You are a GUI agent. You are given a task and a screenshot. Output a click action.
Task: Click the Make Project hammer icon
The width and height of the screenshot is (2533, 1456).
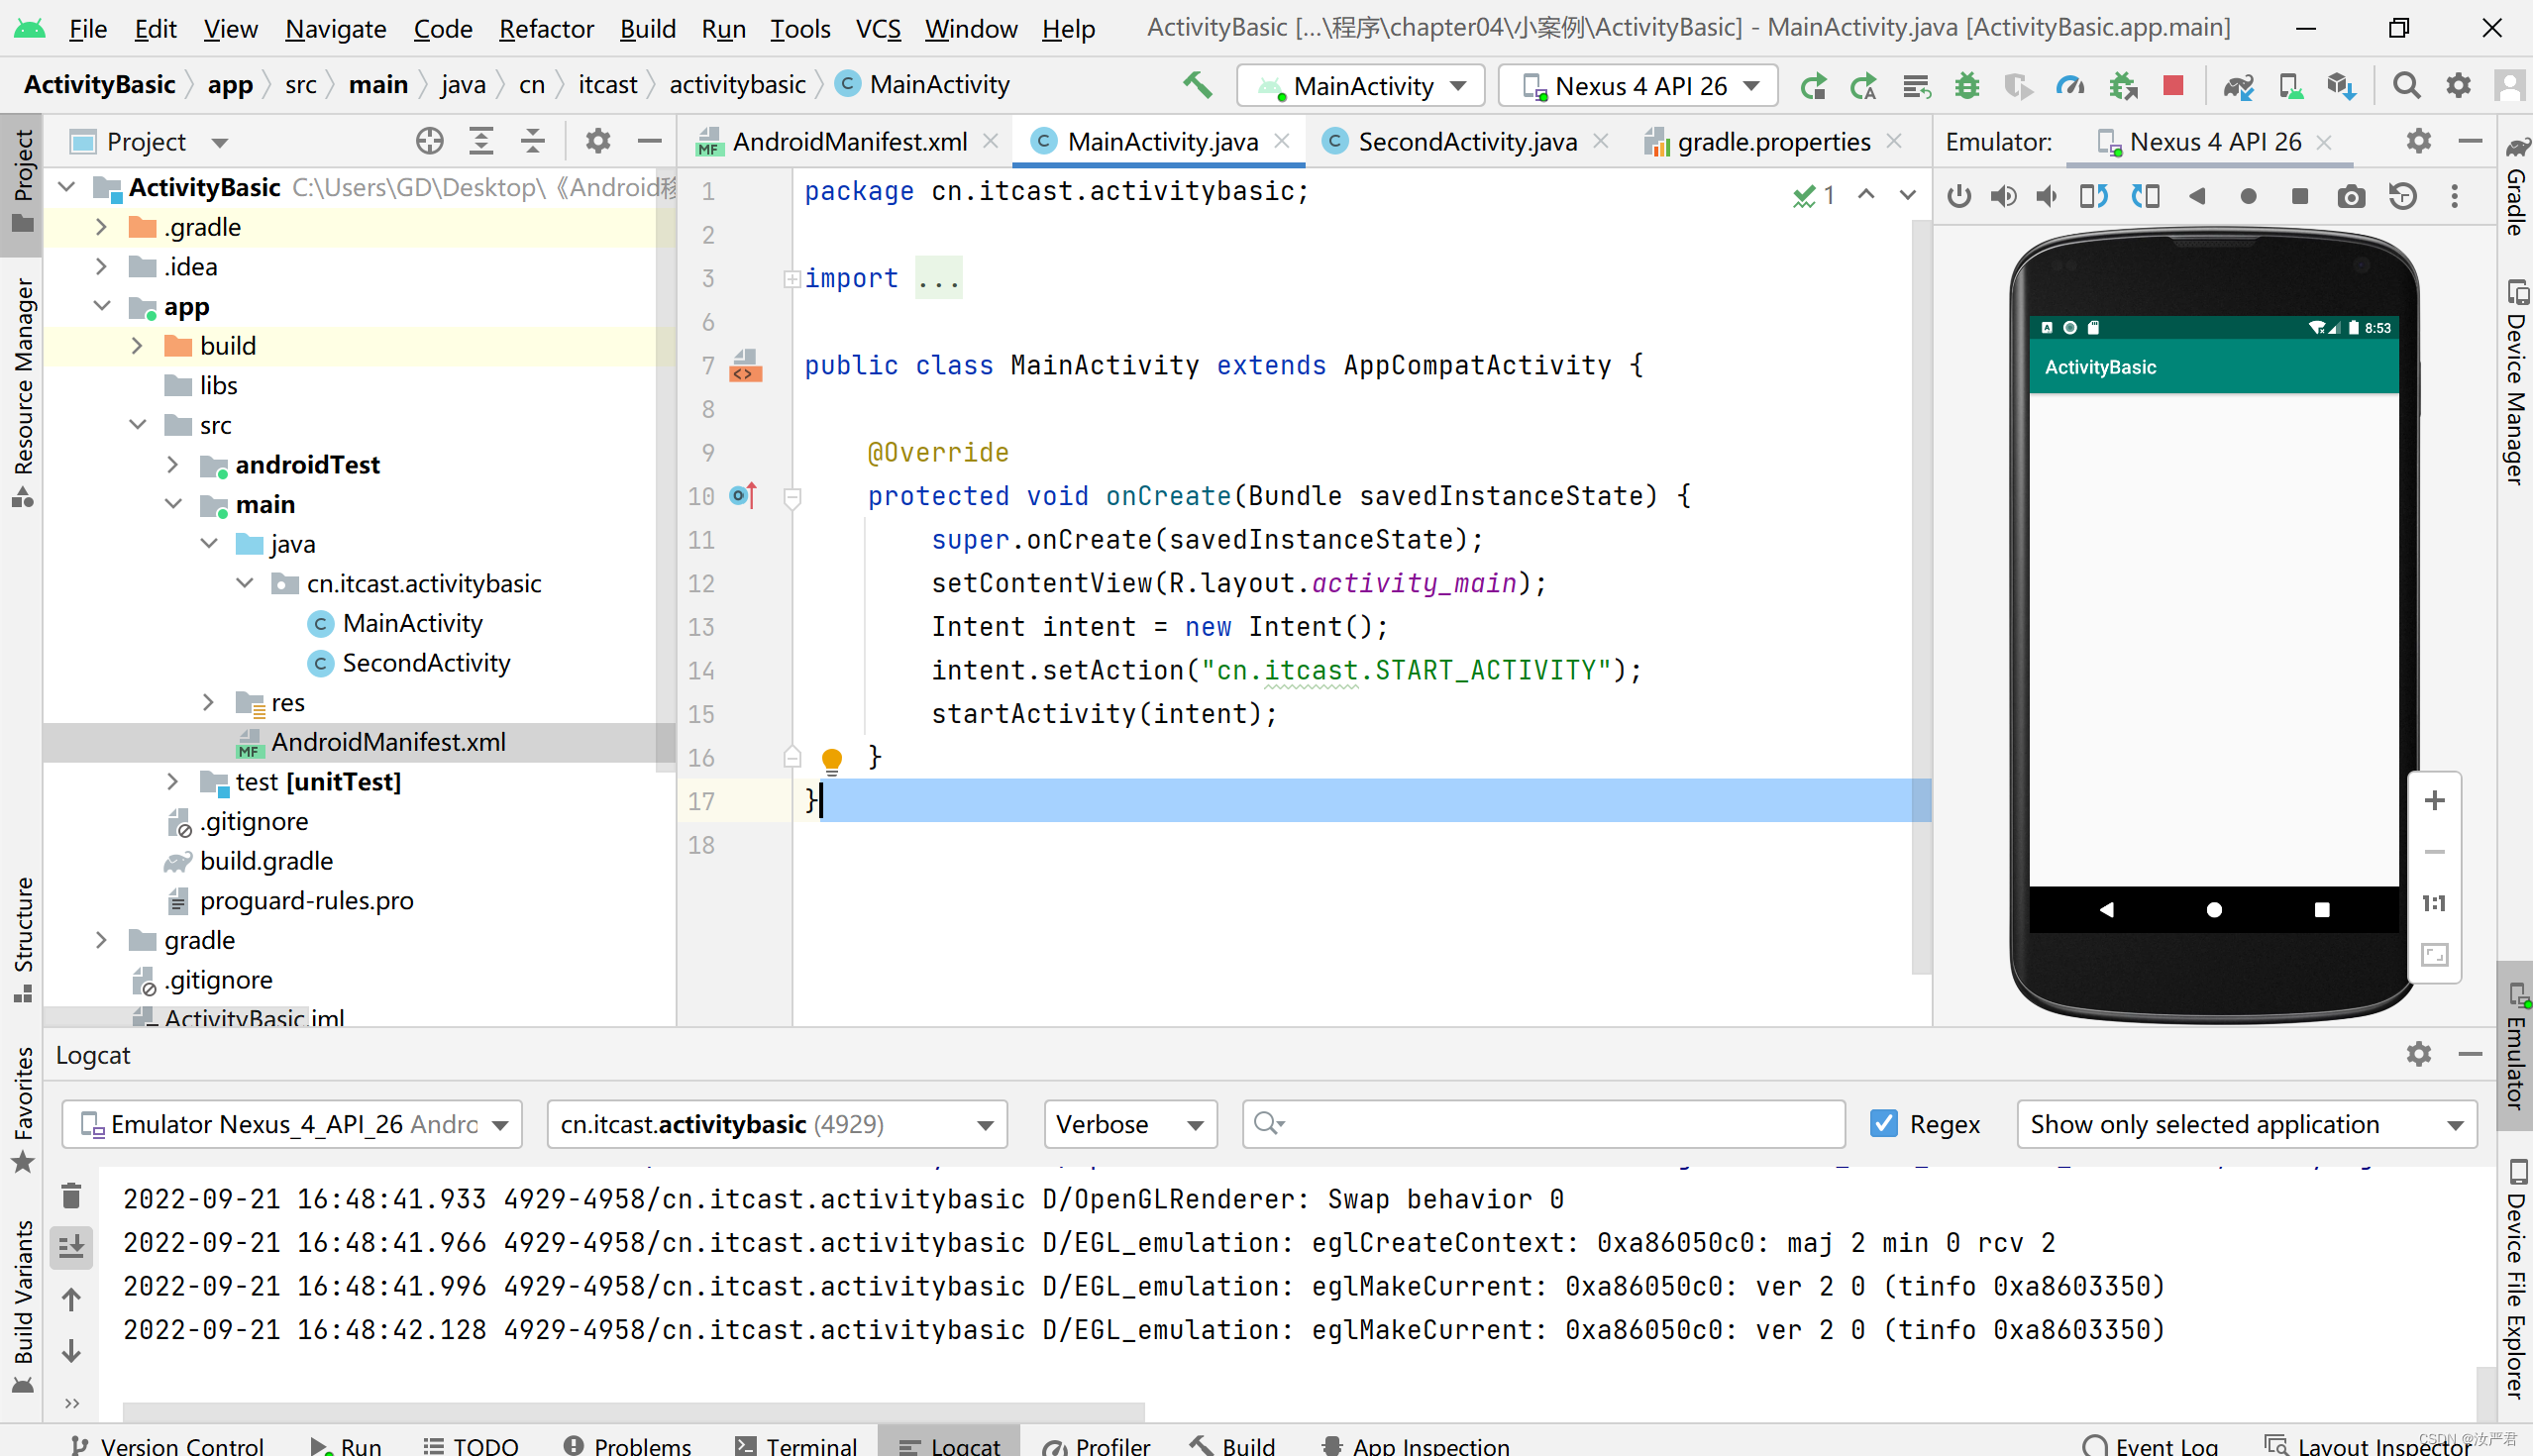1197,85
